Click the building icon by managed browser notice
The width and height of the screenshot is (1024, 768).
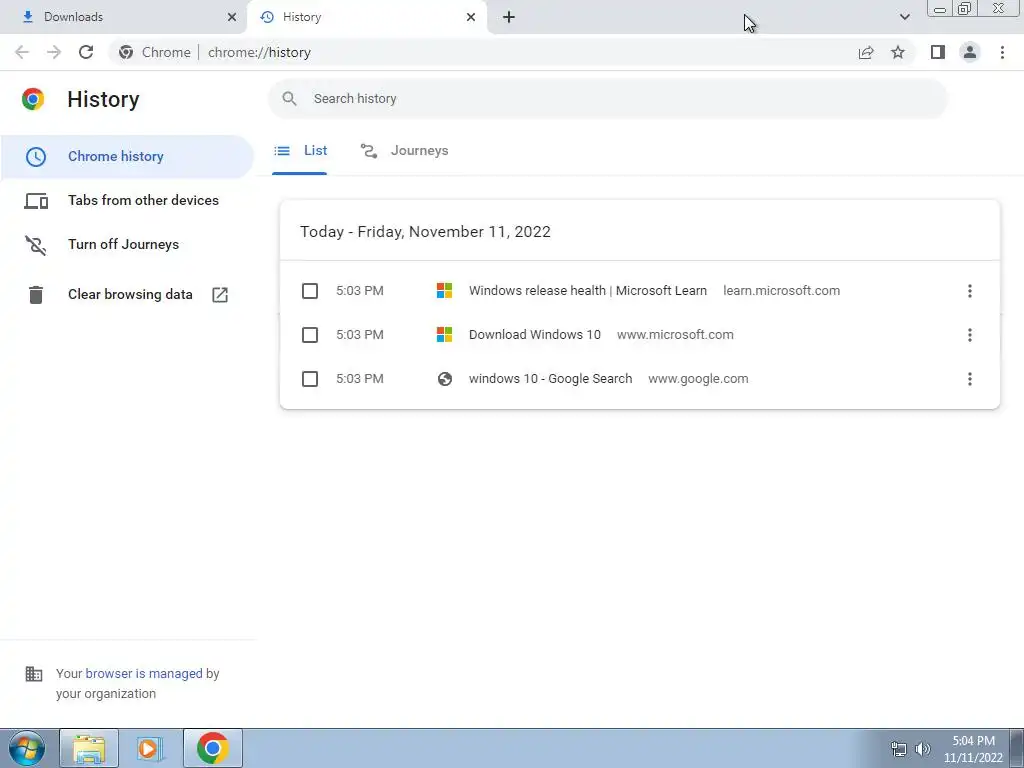click(33, 673)
